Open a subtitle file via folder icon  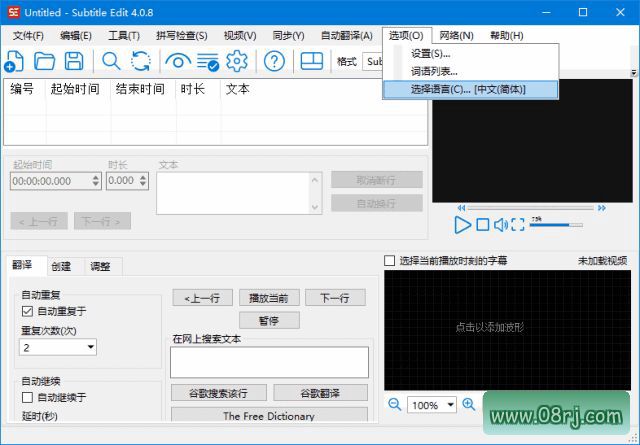point(44,61)
